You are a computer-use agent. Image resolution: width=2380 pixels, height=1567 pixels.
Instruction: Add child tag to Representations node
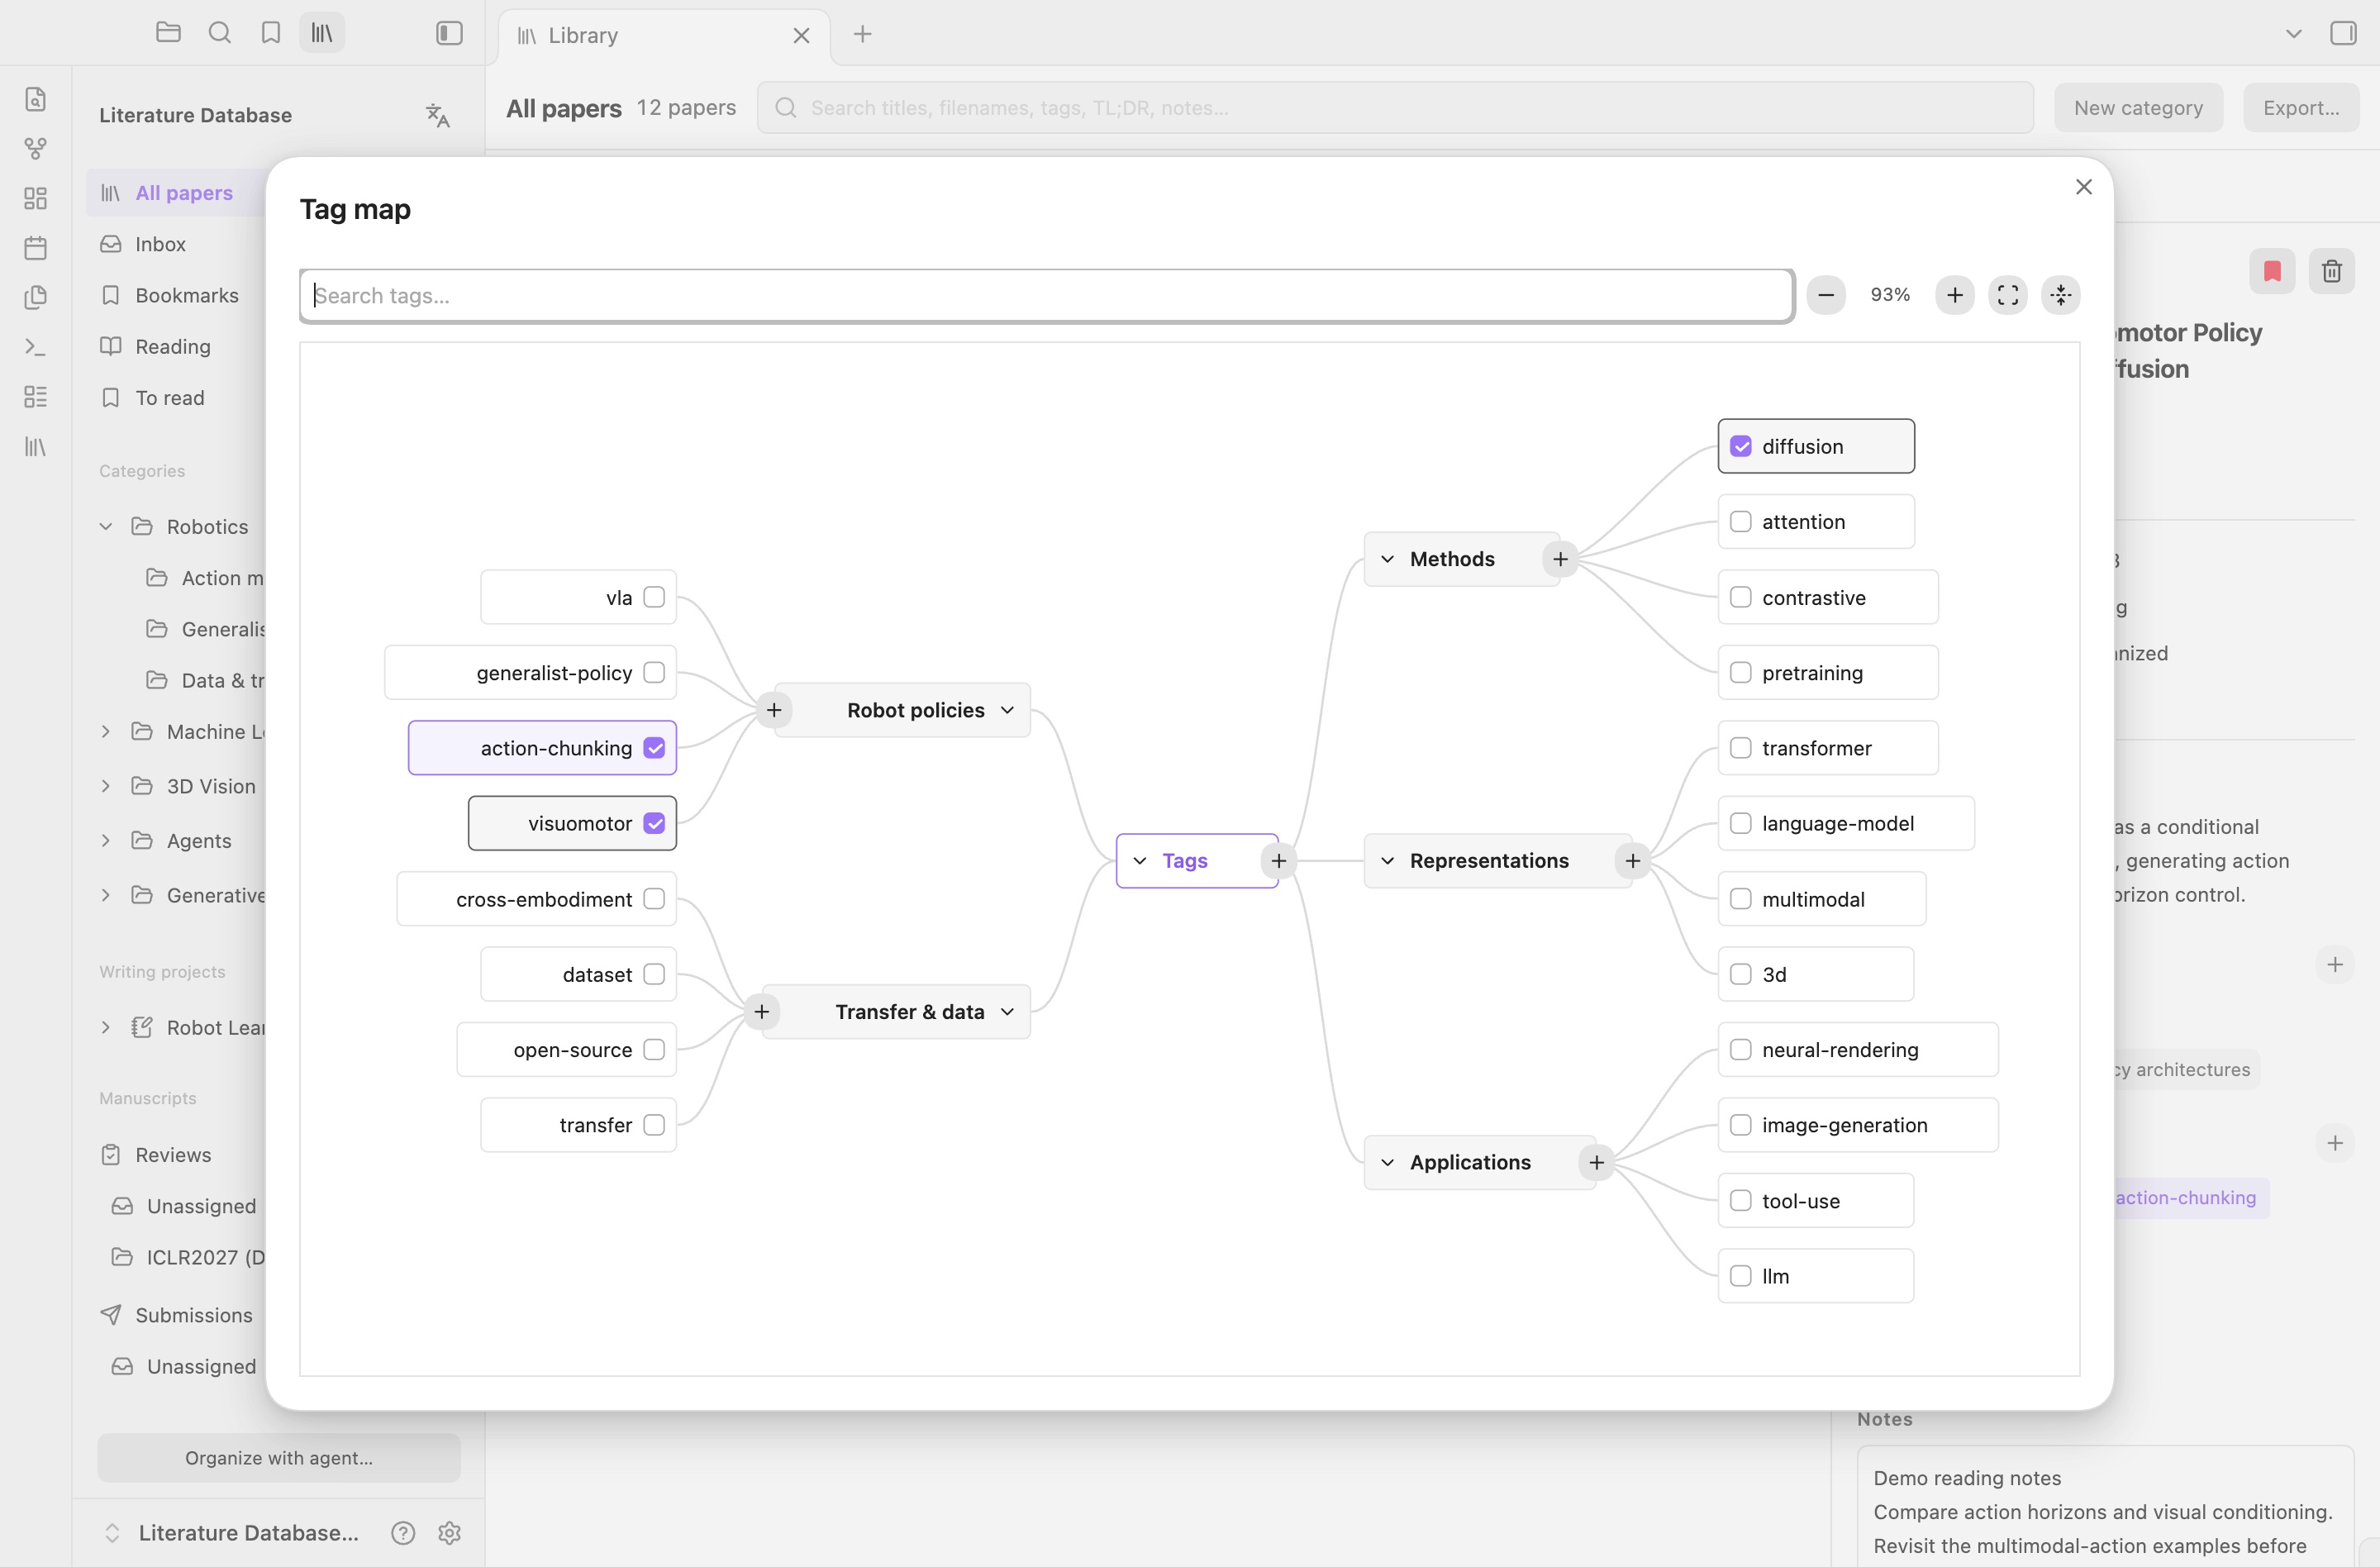point(1632,861)
